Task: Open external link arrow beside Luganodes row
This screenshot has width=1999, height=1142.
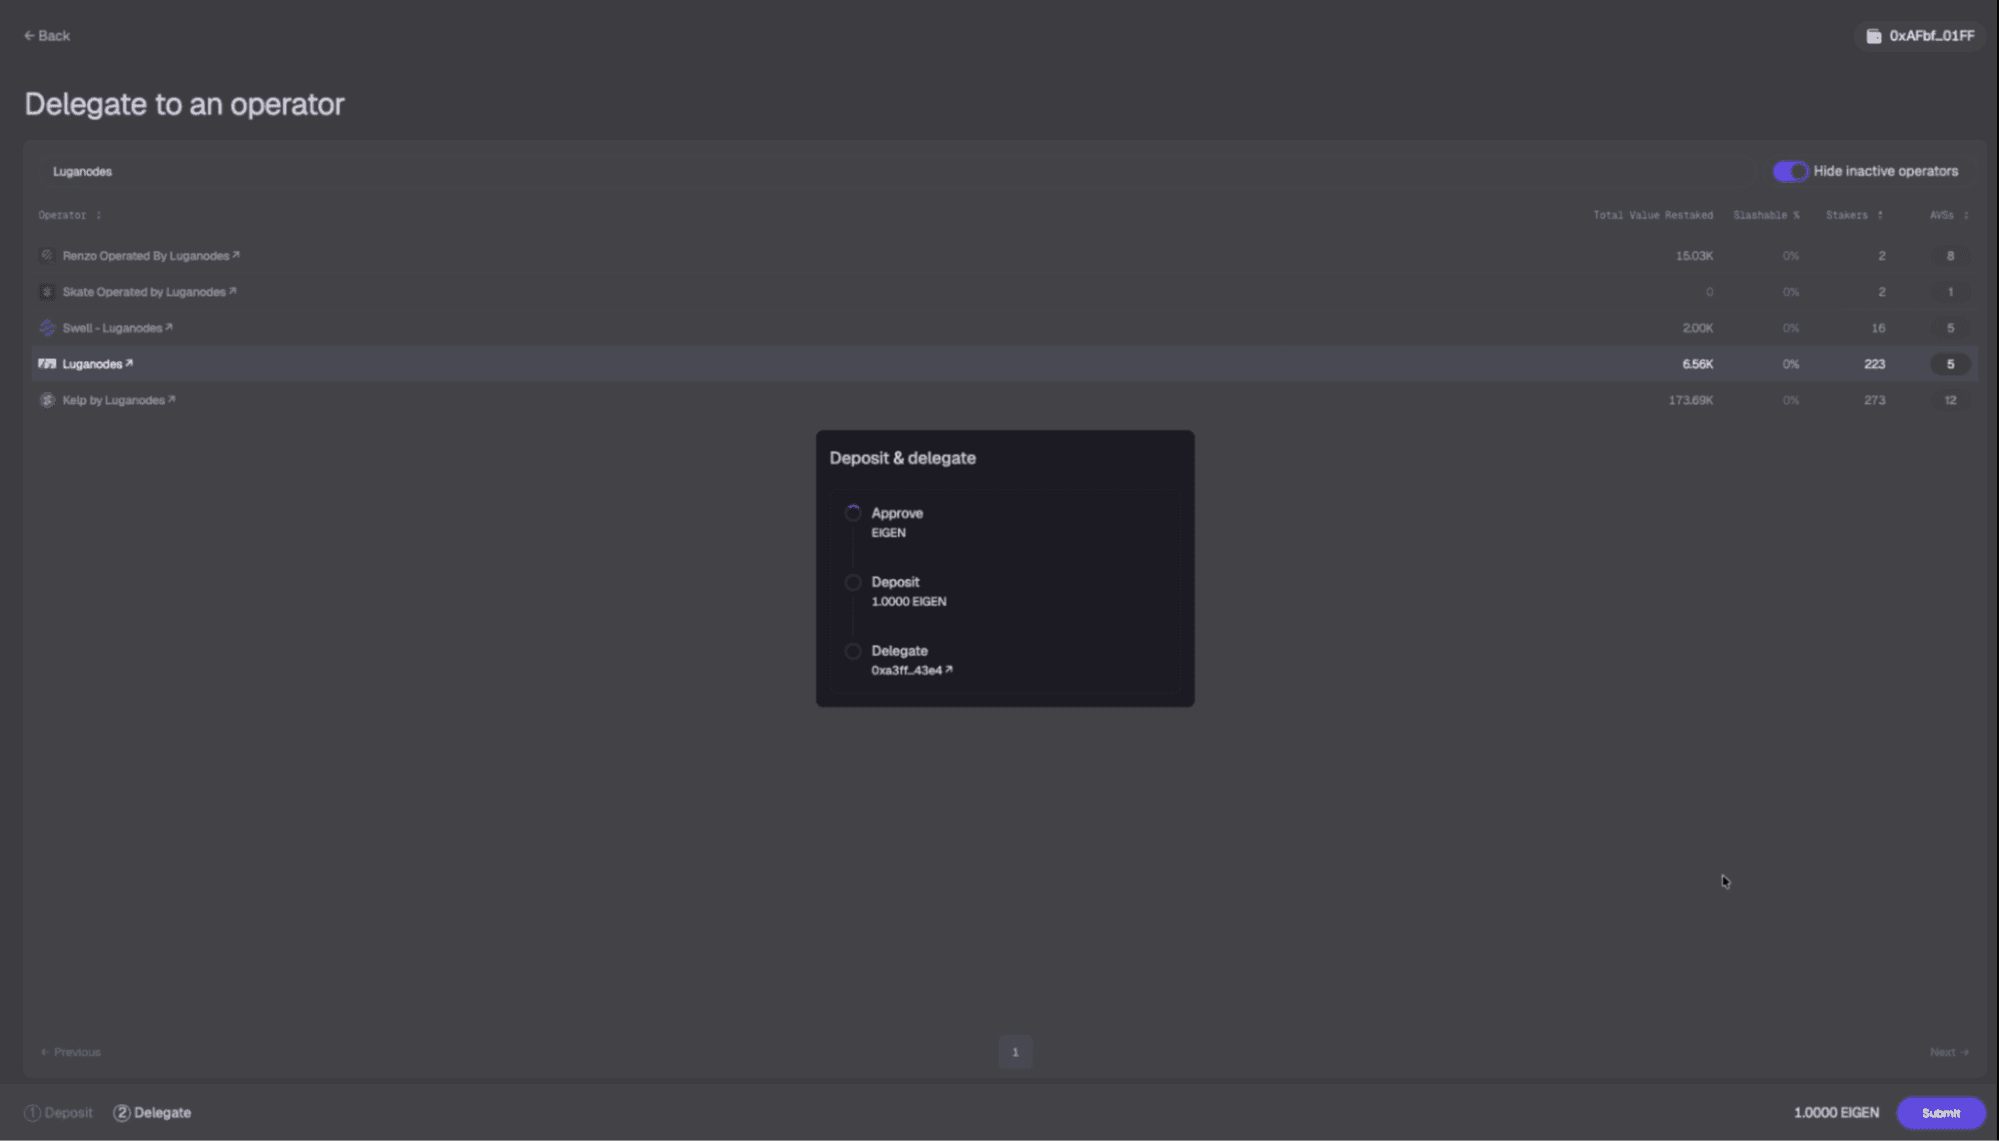Action: click(129, 363)
